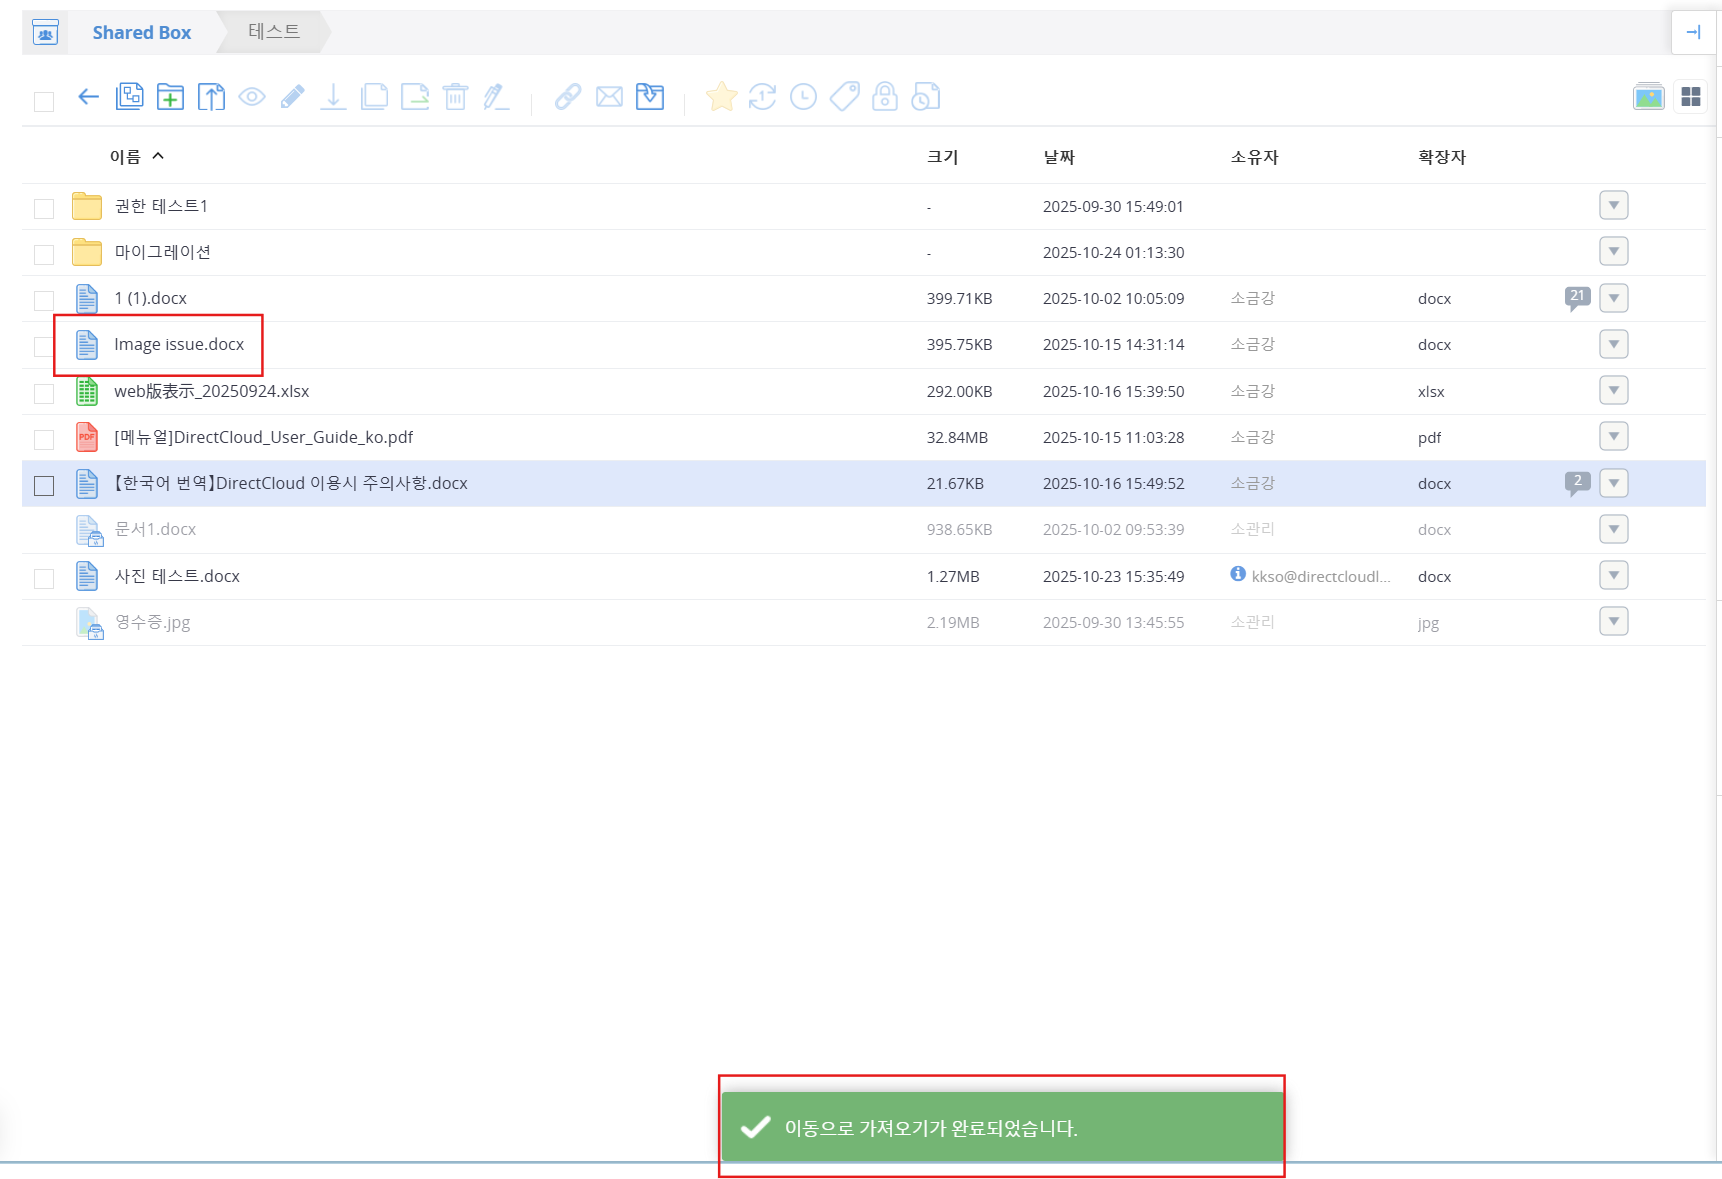Expand dropdown arrow for 마이그레이션 folder
The width and height of the screenshot is (1722, 1179).
coord(1613,252)
